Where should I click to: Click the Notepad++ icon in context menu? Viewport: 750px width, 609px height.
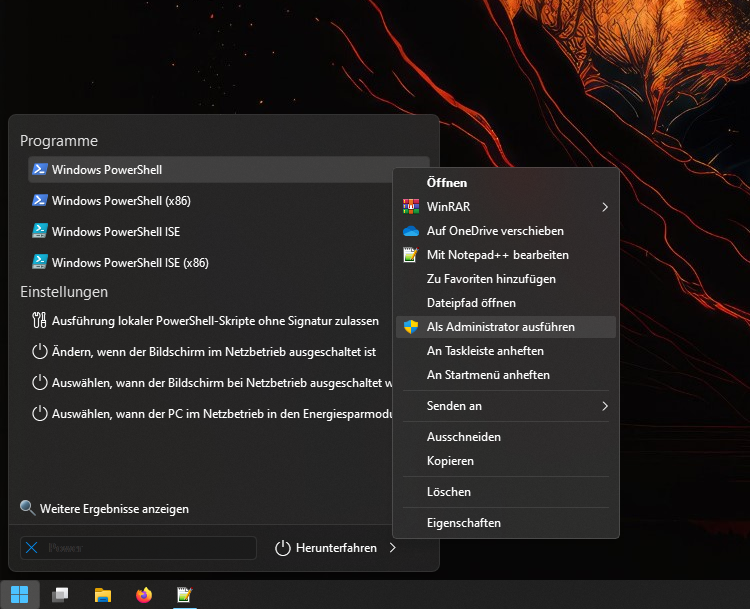click(411, 255)
